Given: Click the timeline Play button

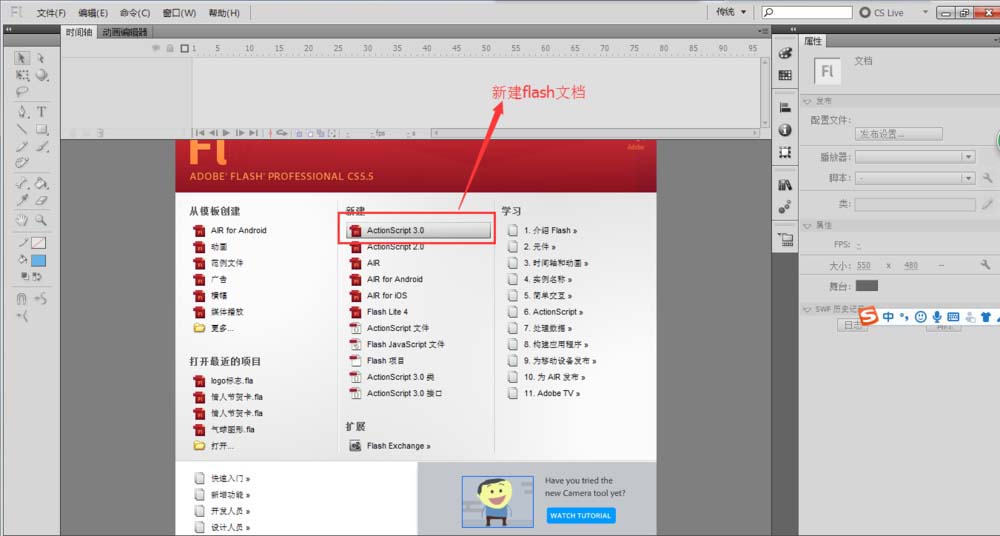Looking at the screenshot, I should coord(226,133).
